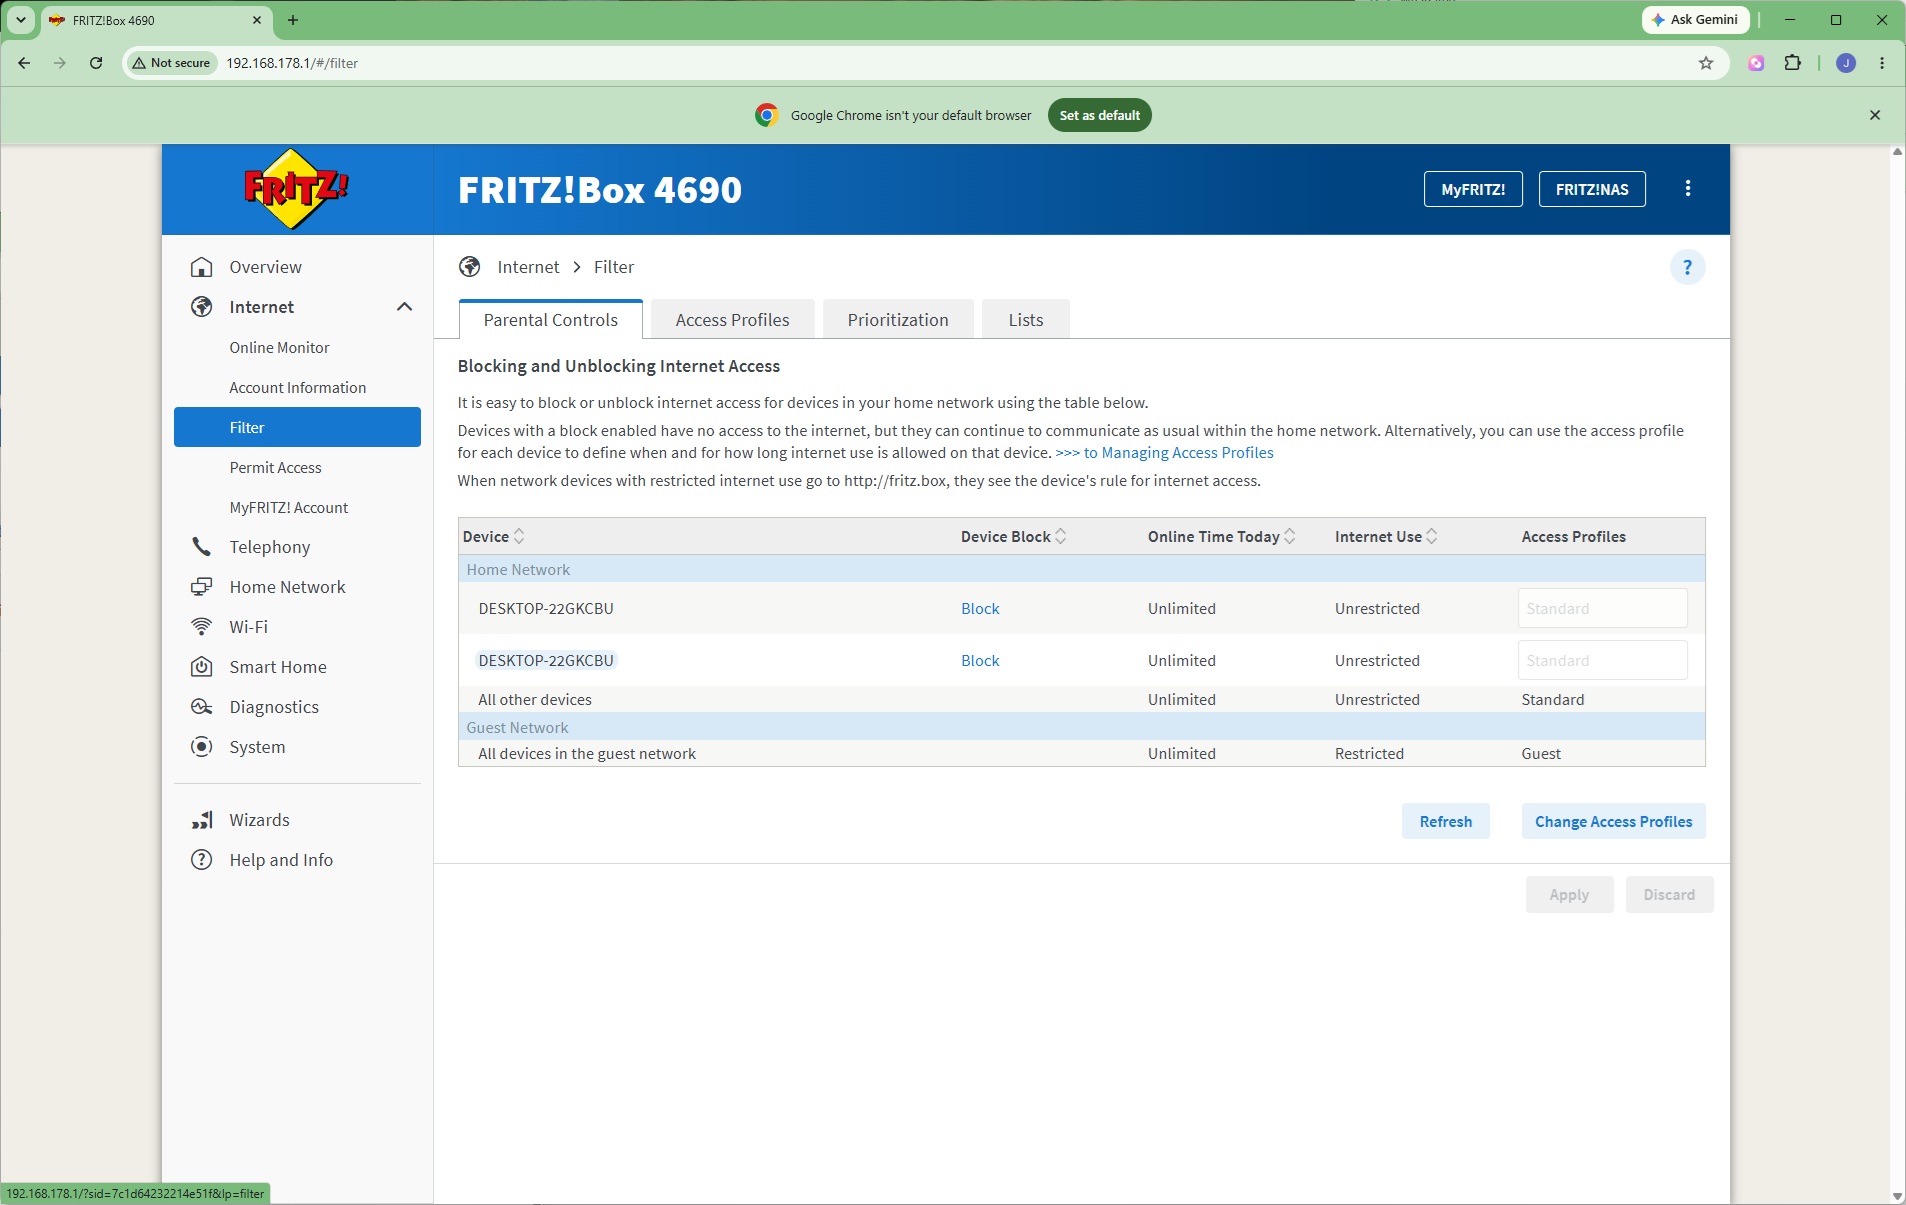
Task: Click the Telephony phone icon
Action: pyautogui.click(x=202, y=547)
